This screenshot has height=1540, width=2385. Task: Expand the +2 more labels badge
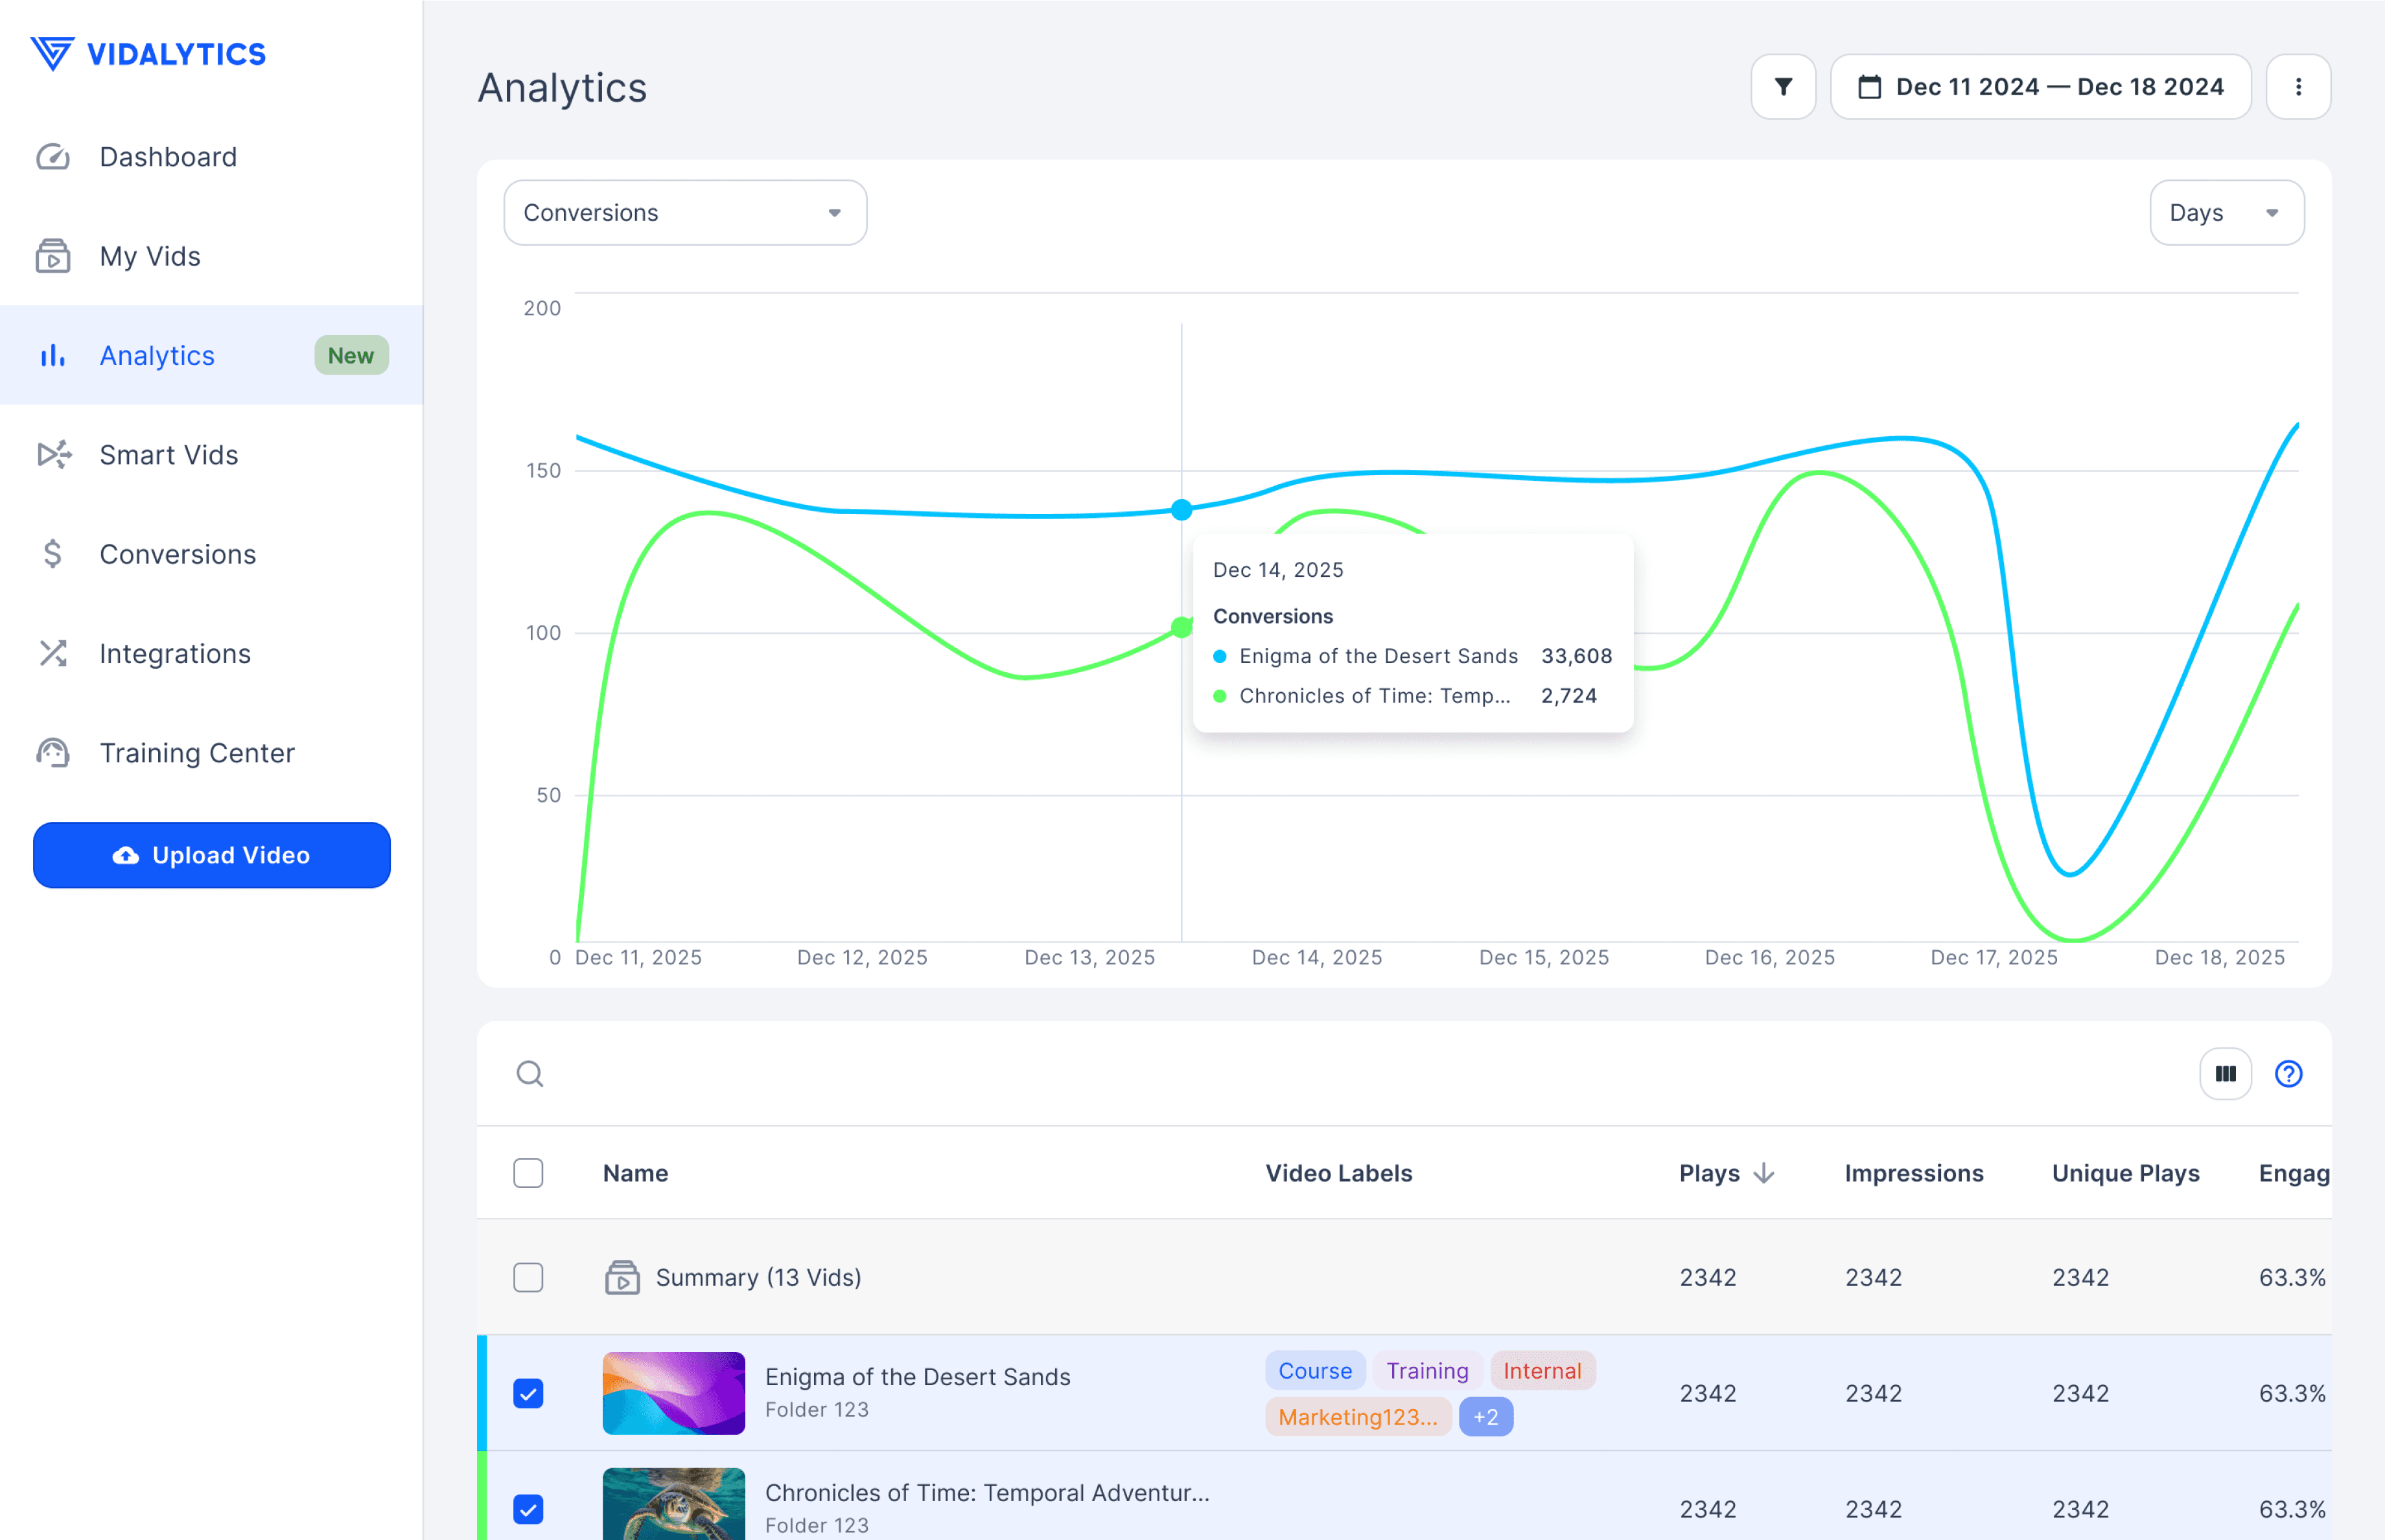click(1485, 1417)
